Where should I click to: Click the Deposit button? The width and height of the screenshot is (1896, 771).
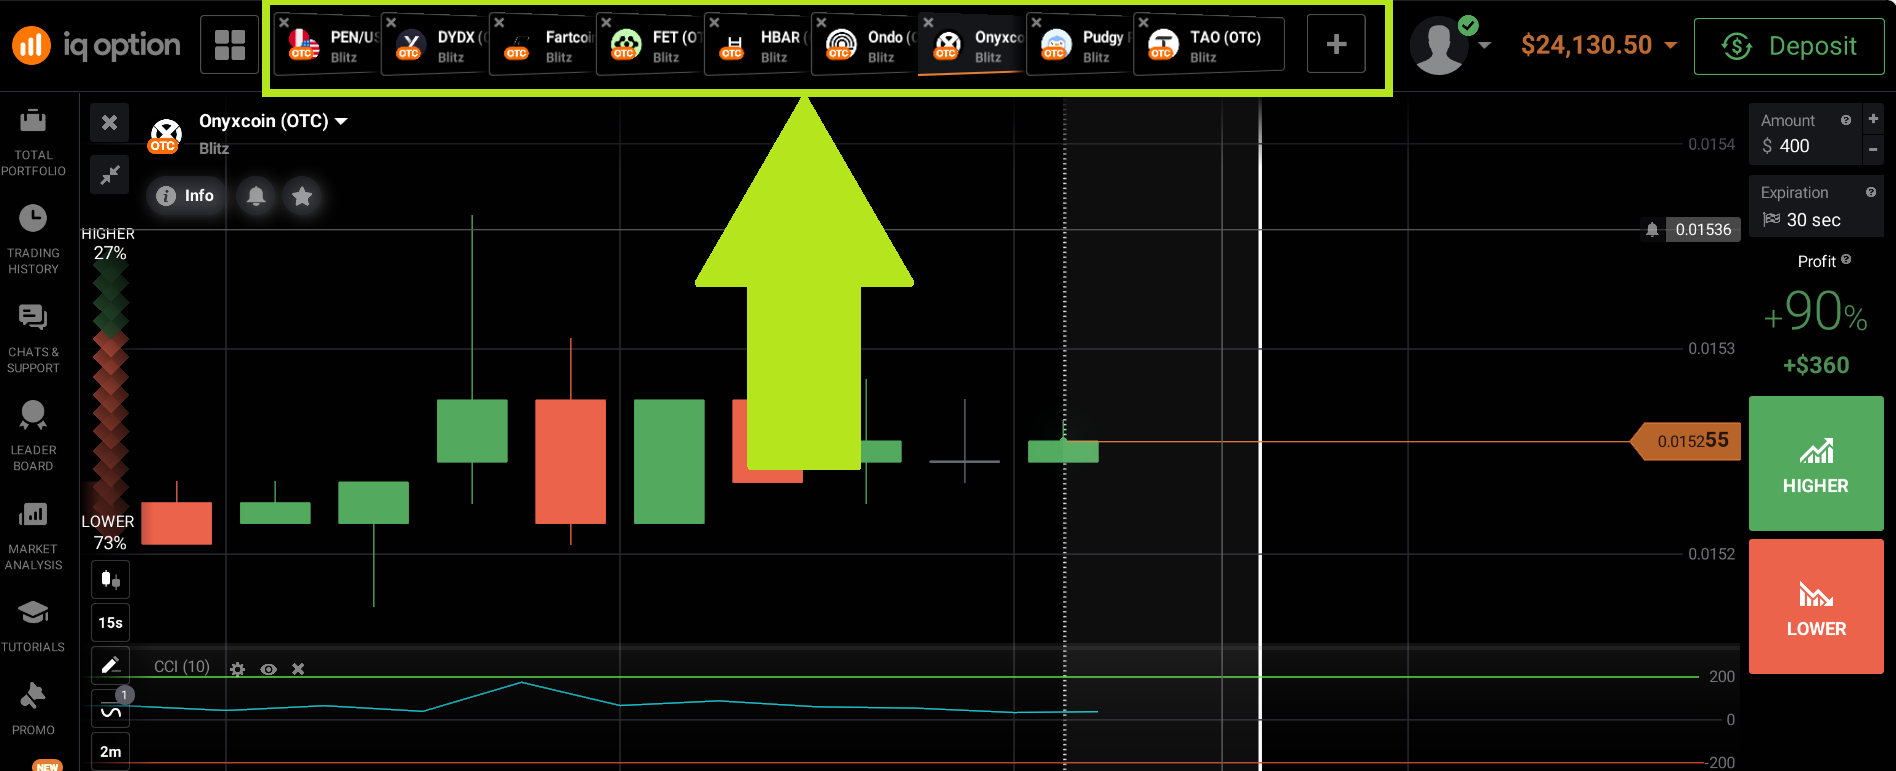[1788, 46]
